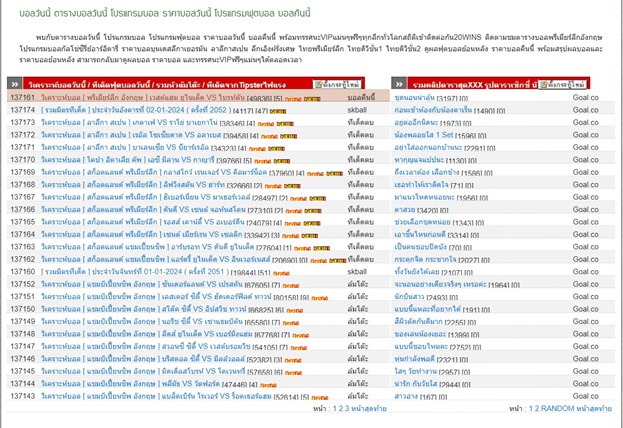Screen dimensions: 623x428
Task: Click author บอลคืนนี้ on thread 137161
Action: pyautogui.click(x=361, y=97)
